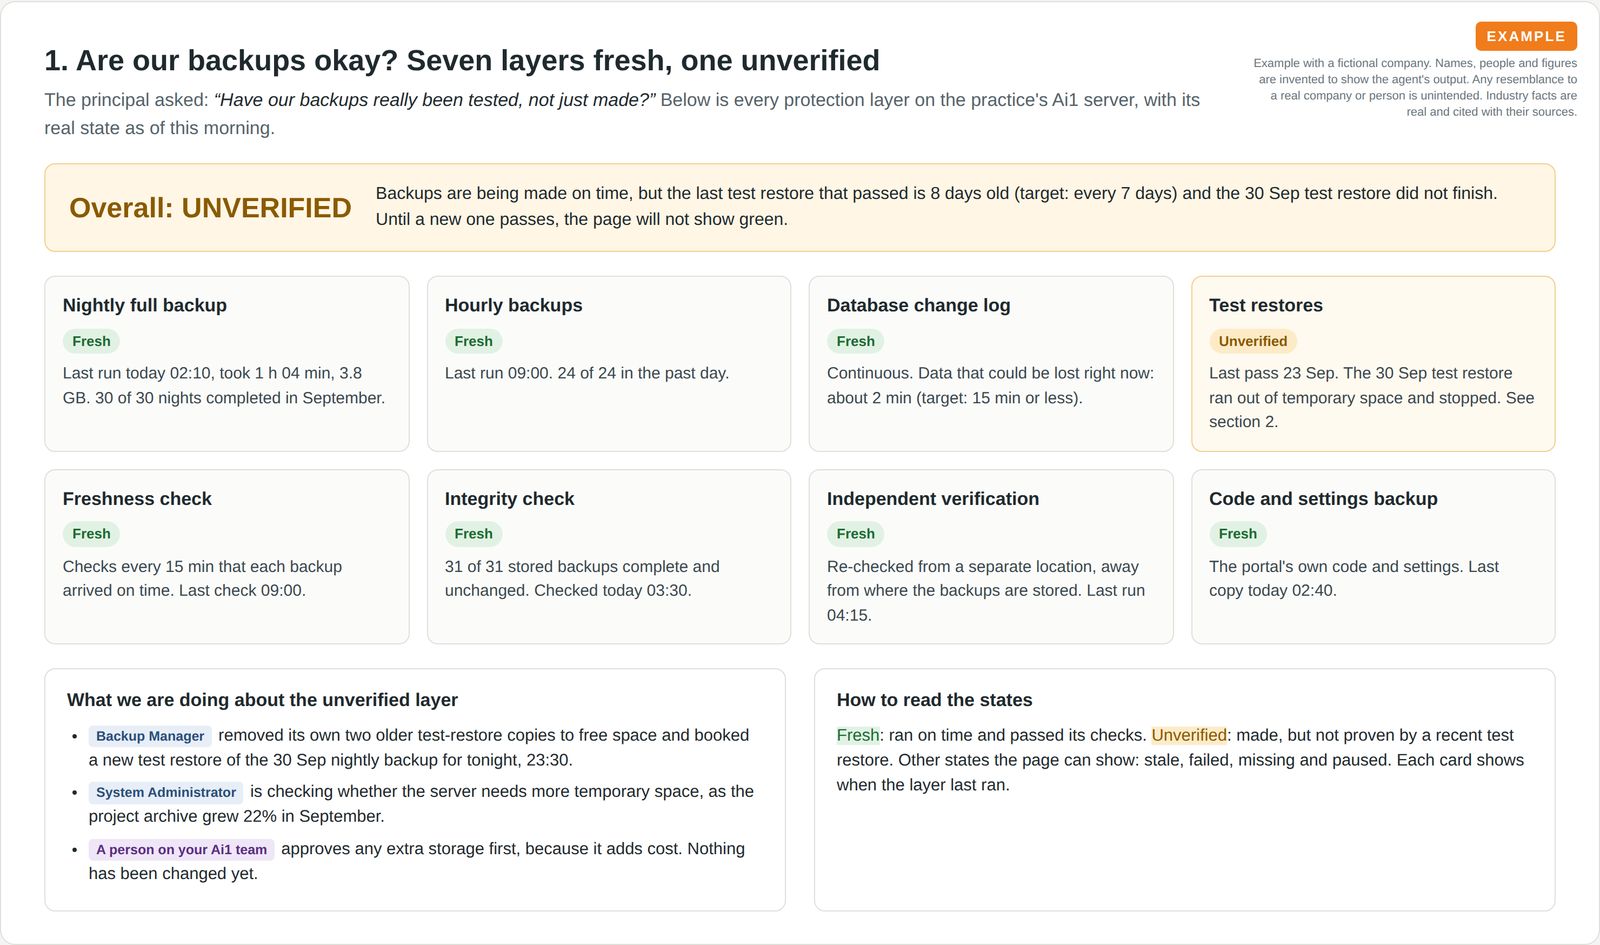Viewport: 1600px width, 945px height.
Task: Click the orange EXAMPLE badge
Action: click(x=1526, y=36)
